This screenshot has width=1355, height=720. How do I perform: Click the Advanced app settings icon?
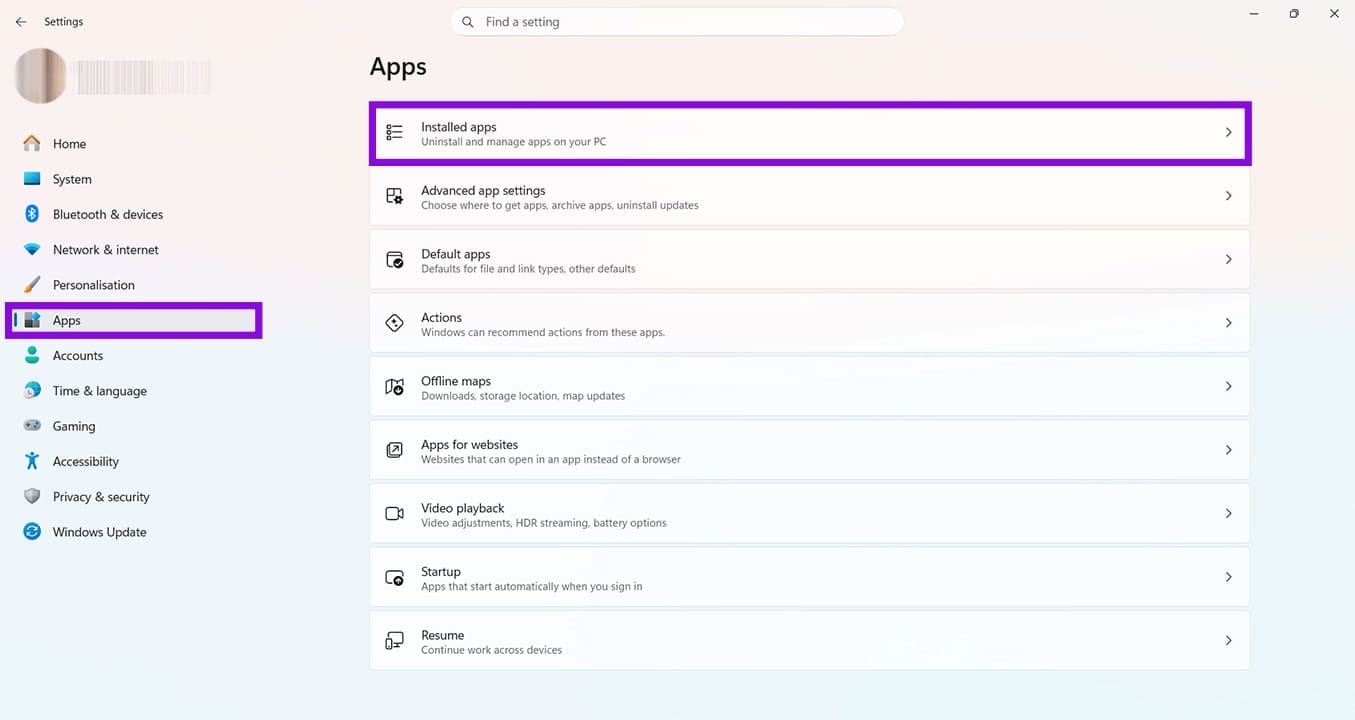pos(395,196)
